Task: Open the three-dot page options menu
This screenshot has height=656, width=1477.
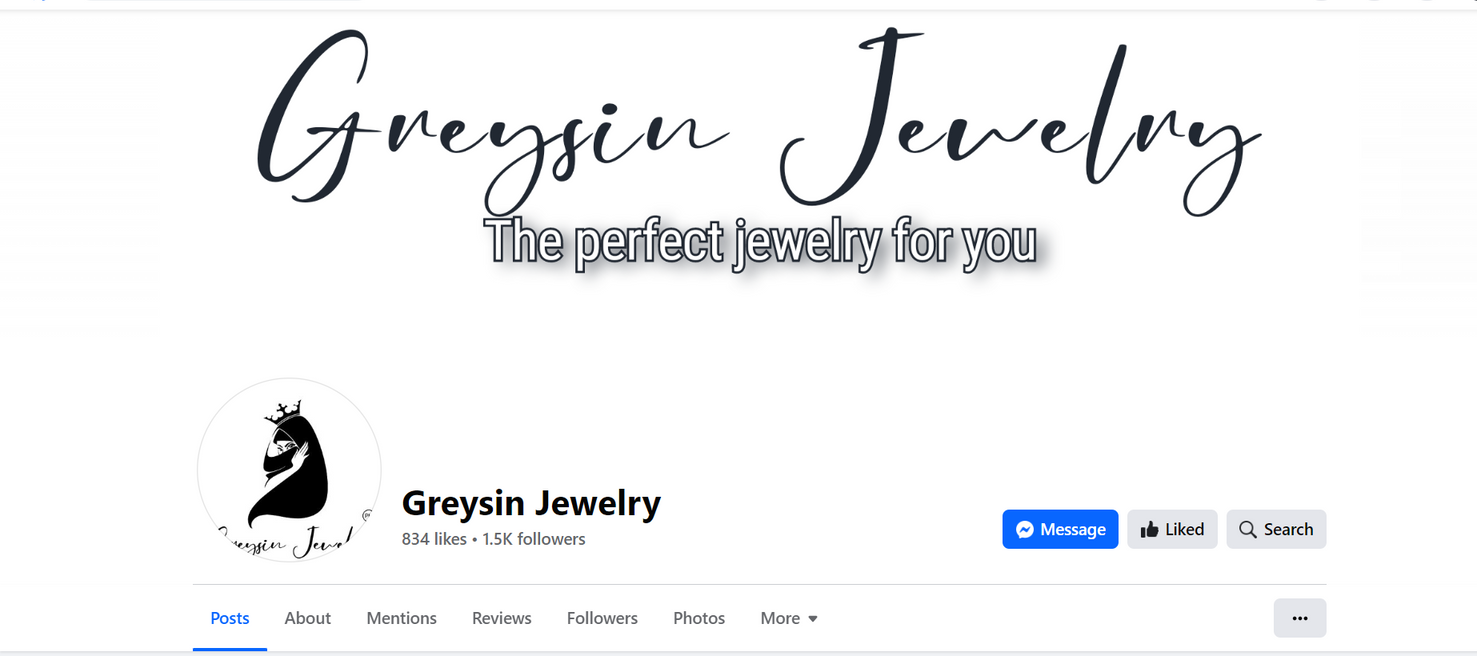Action: 1300,618
